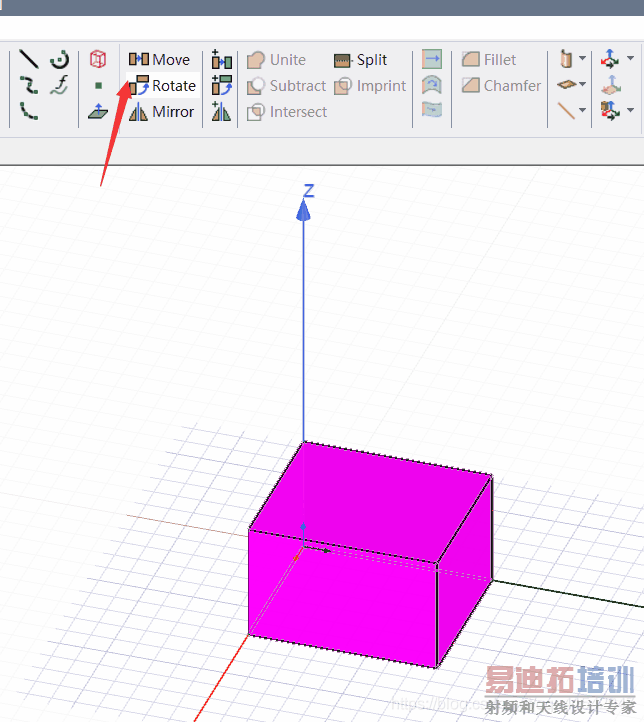Open dropdown beside solid cylinder icon
Viewport: 644px width, 722px height.
(582, 58)
